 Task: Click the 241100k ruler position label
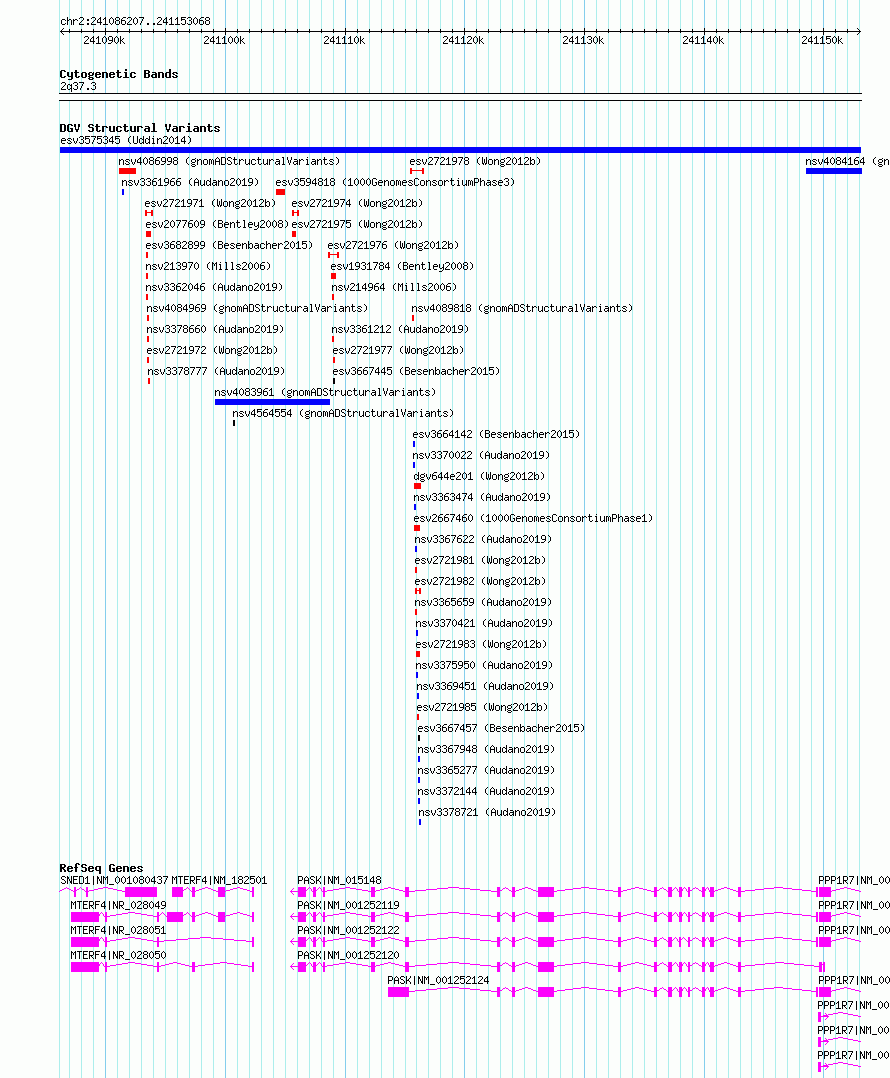pos(224,41)
